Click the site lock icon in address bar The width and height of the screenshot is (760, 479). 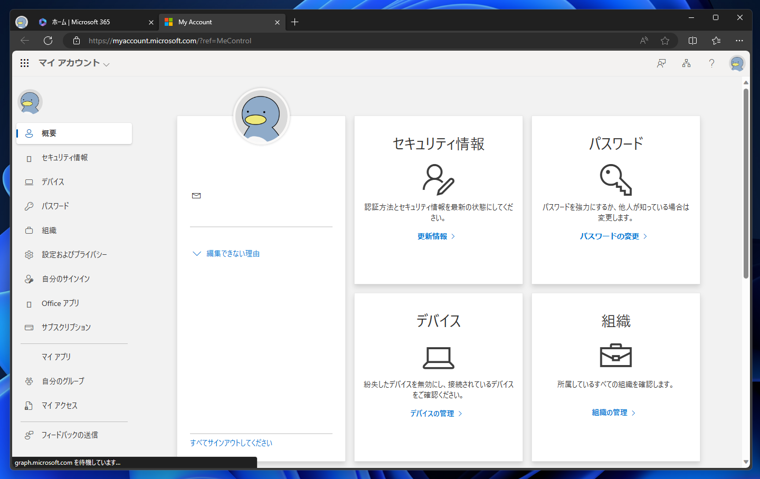tap(76, 41)
